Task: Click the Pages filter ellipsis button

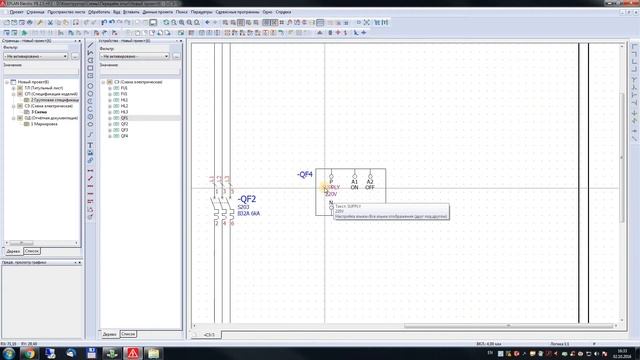Action: pyautogui.click(x=75, y=56)
